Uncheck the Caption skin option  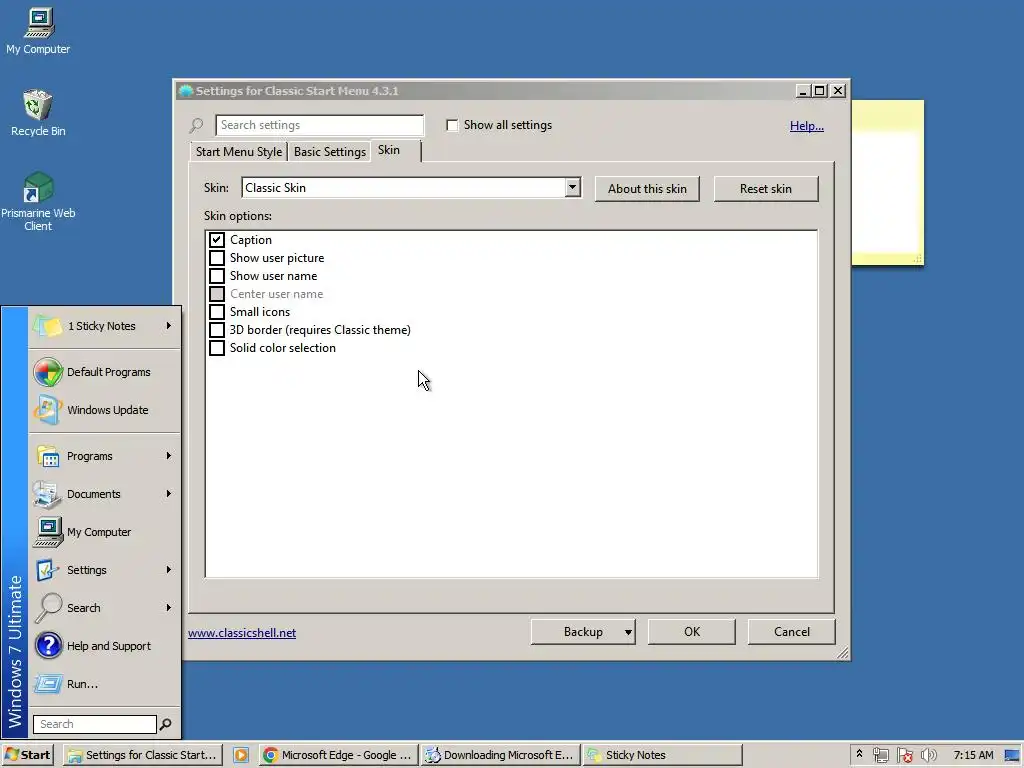pyautogui.click(x=217, y=240)
